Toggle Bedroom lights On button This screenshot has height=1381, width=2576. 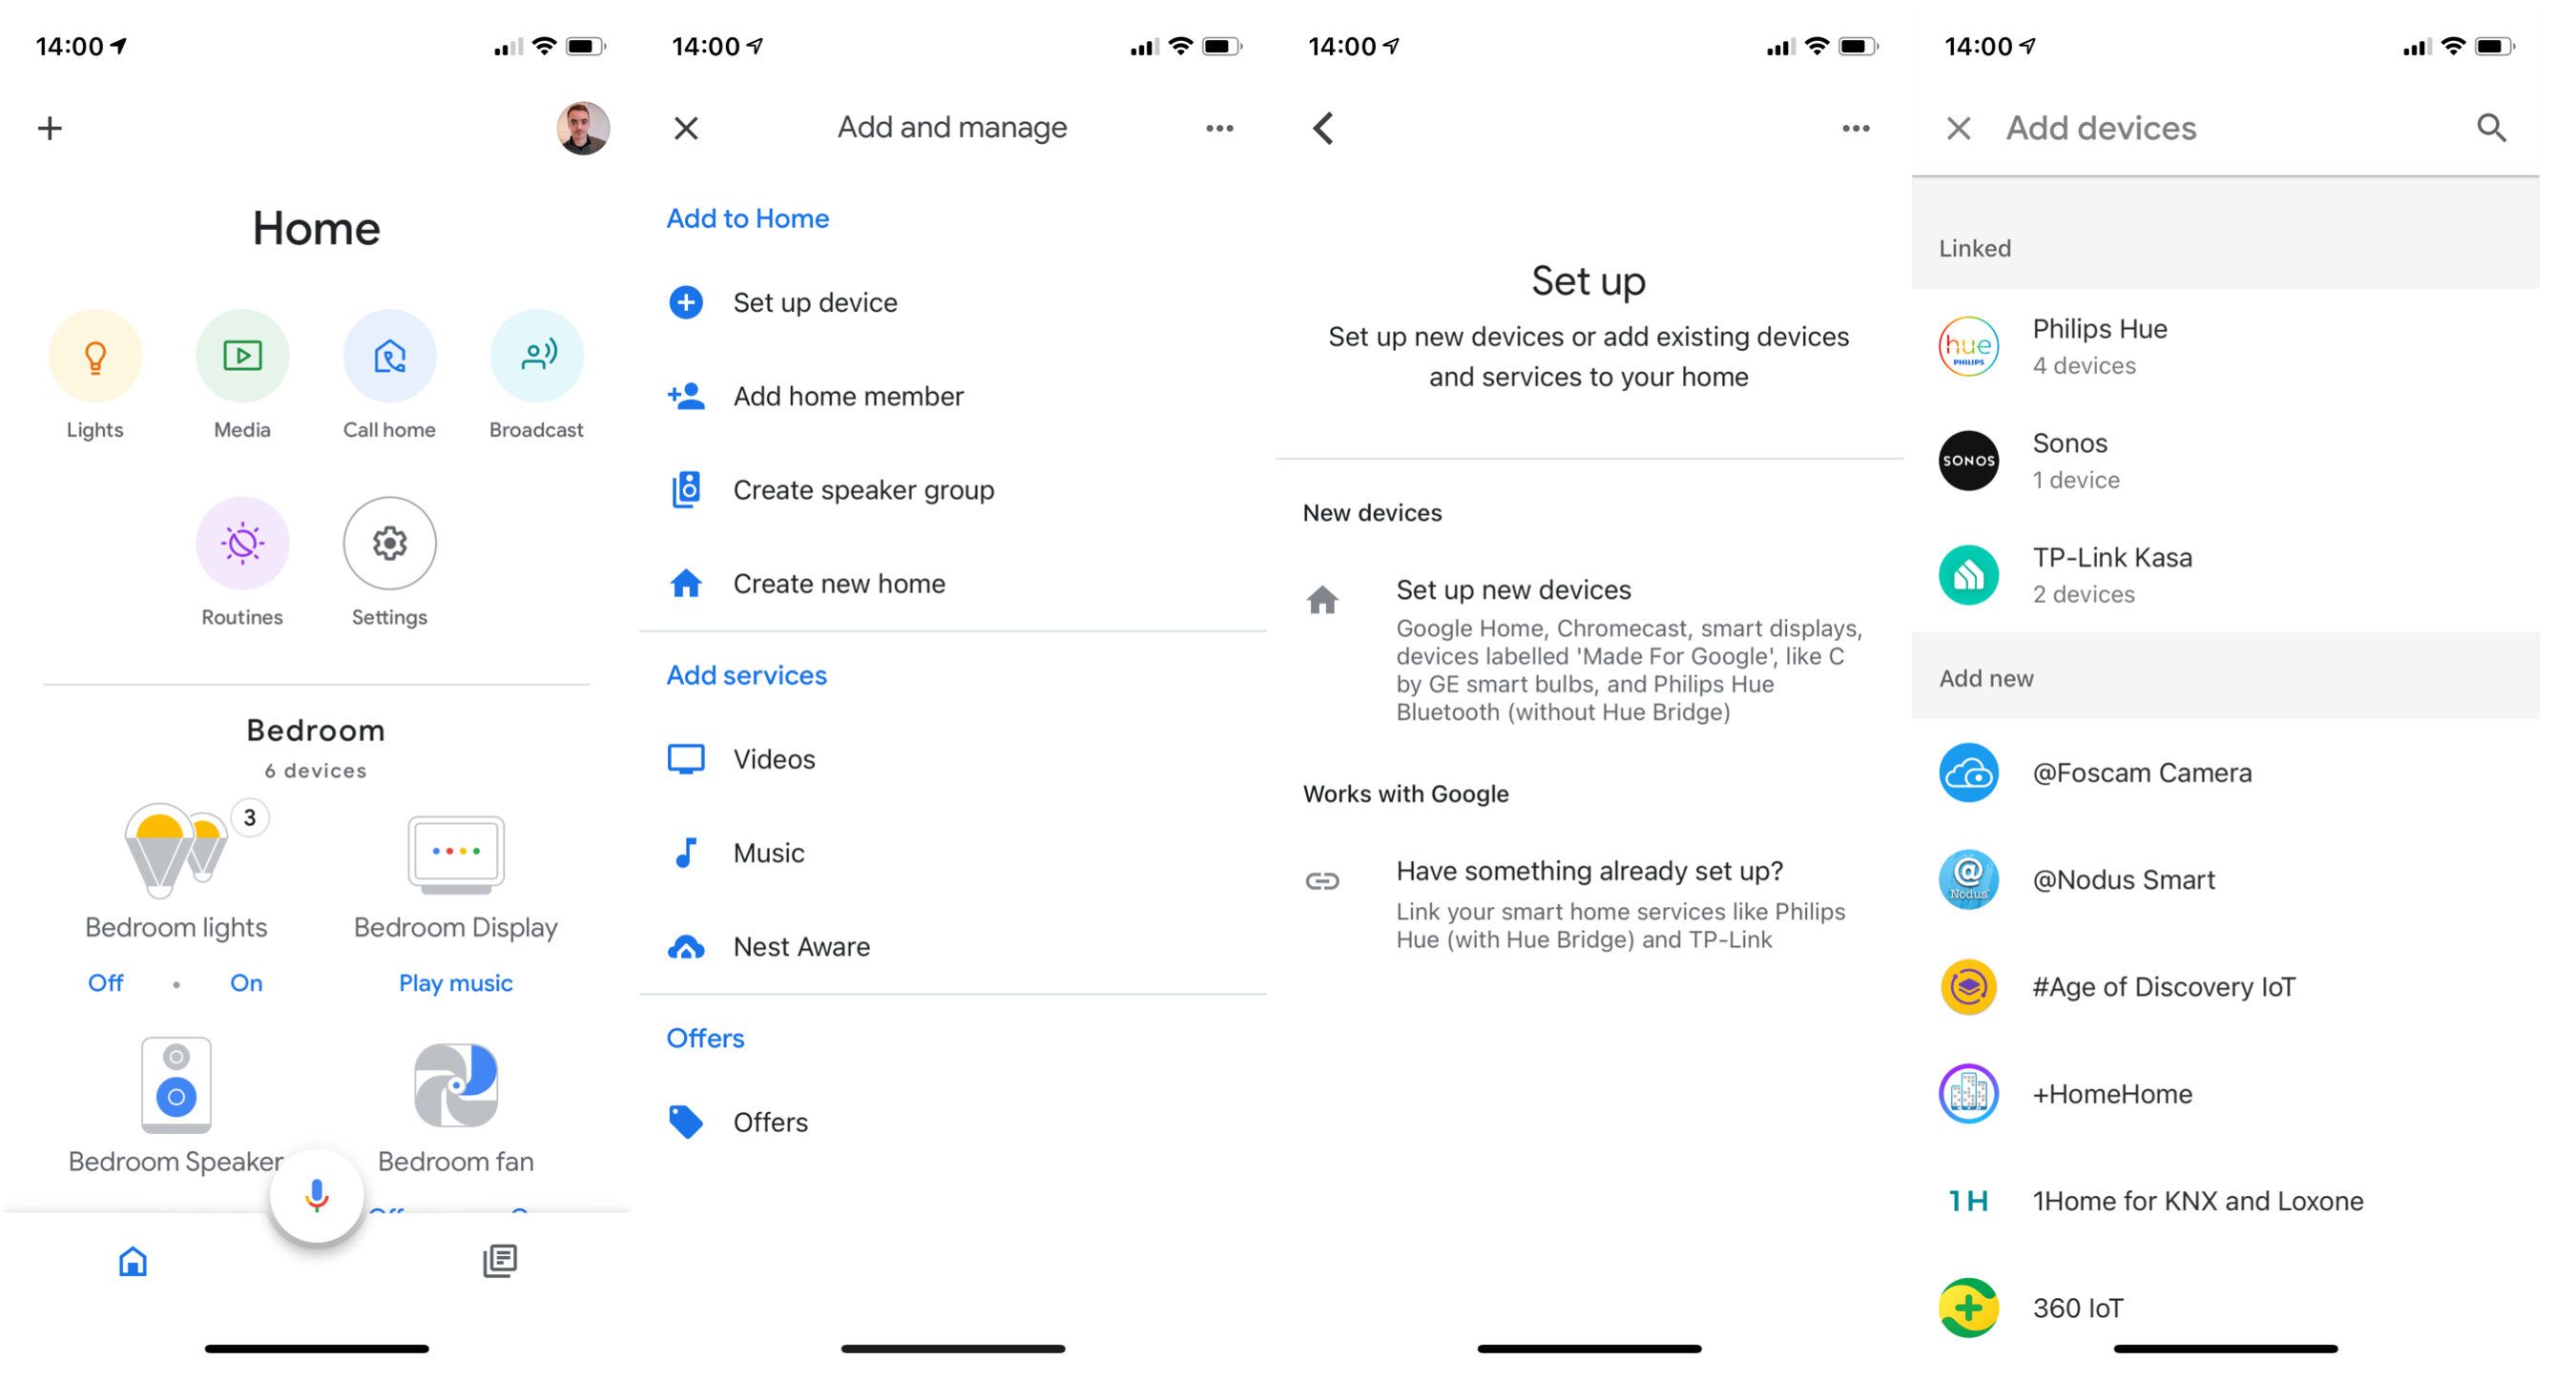(245, 982)
